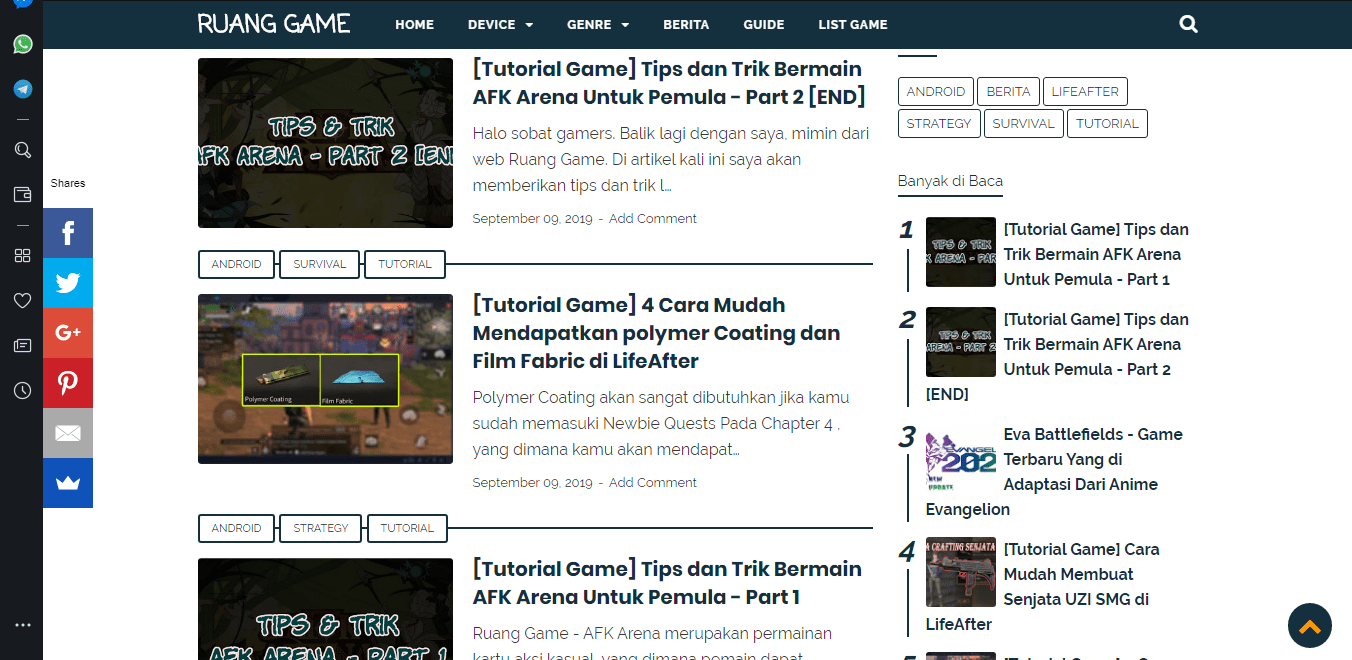
Task: Expand the DEVICE dropdown menu
Action: click(x=500, y=24)
